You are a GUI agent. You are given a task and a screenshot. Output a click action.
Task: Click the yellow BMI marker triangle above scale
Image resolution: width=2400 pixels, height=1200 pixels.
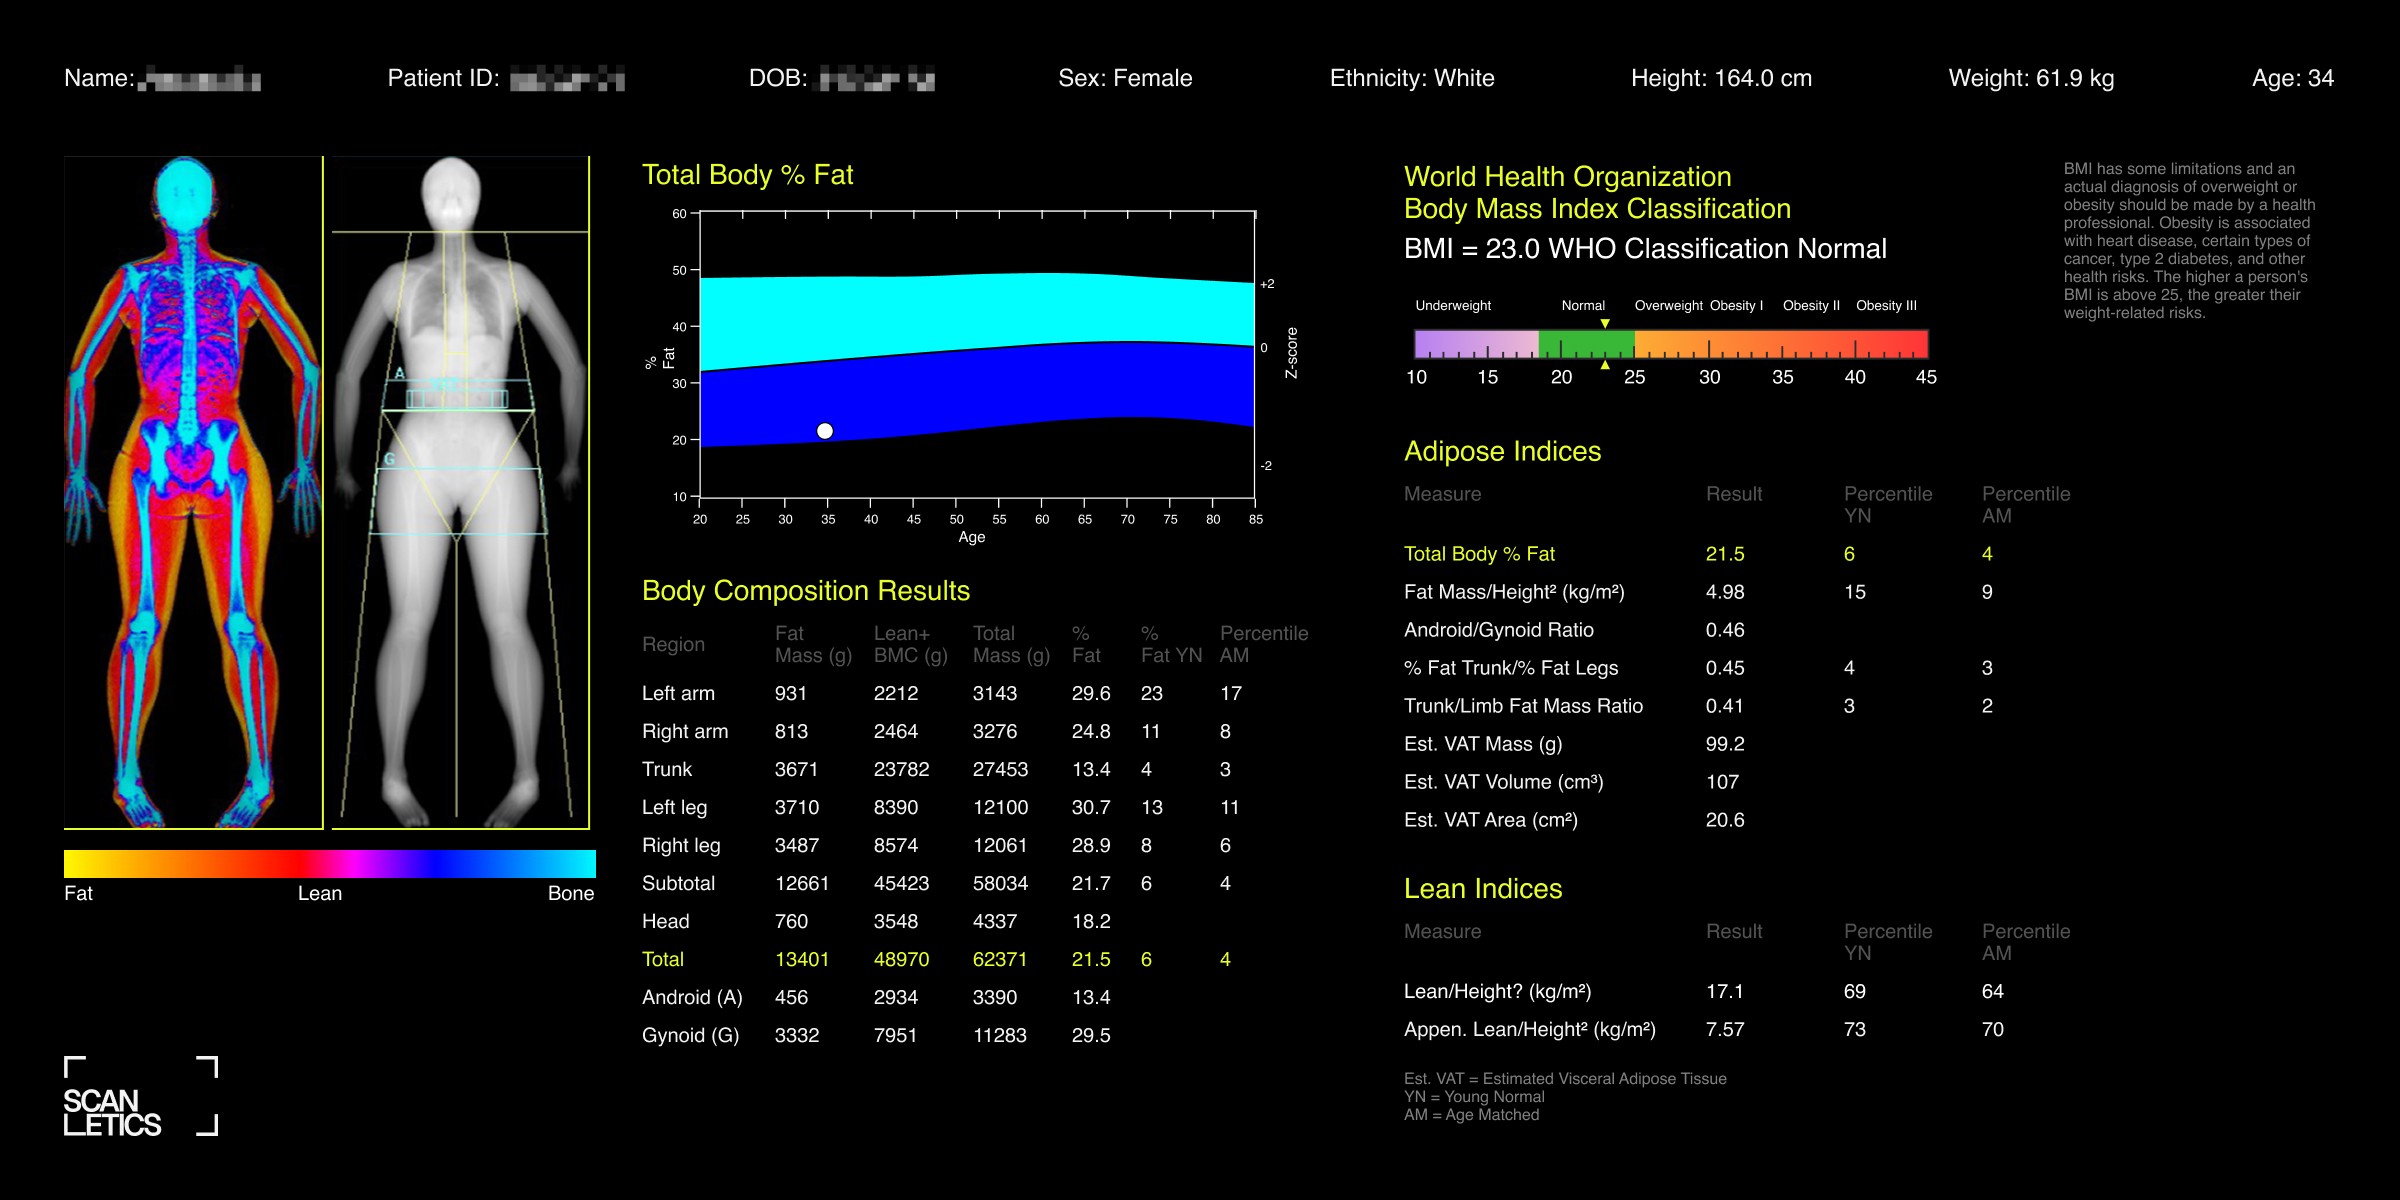(x=1605, y=324)
